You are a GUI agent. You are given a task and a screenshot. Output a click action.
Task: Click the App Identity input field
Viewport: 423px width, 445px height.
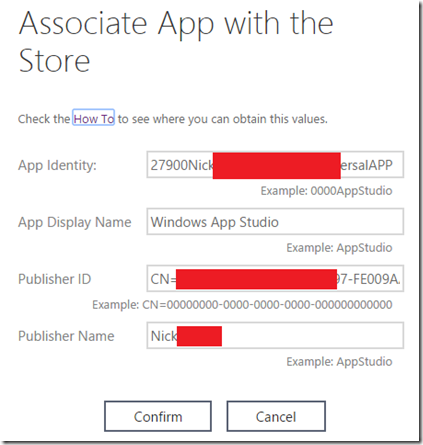click(x=275, y=165)
